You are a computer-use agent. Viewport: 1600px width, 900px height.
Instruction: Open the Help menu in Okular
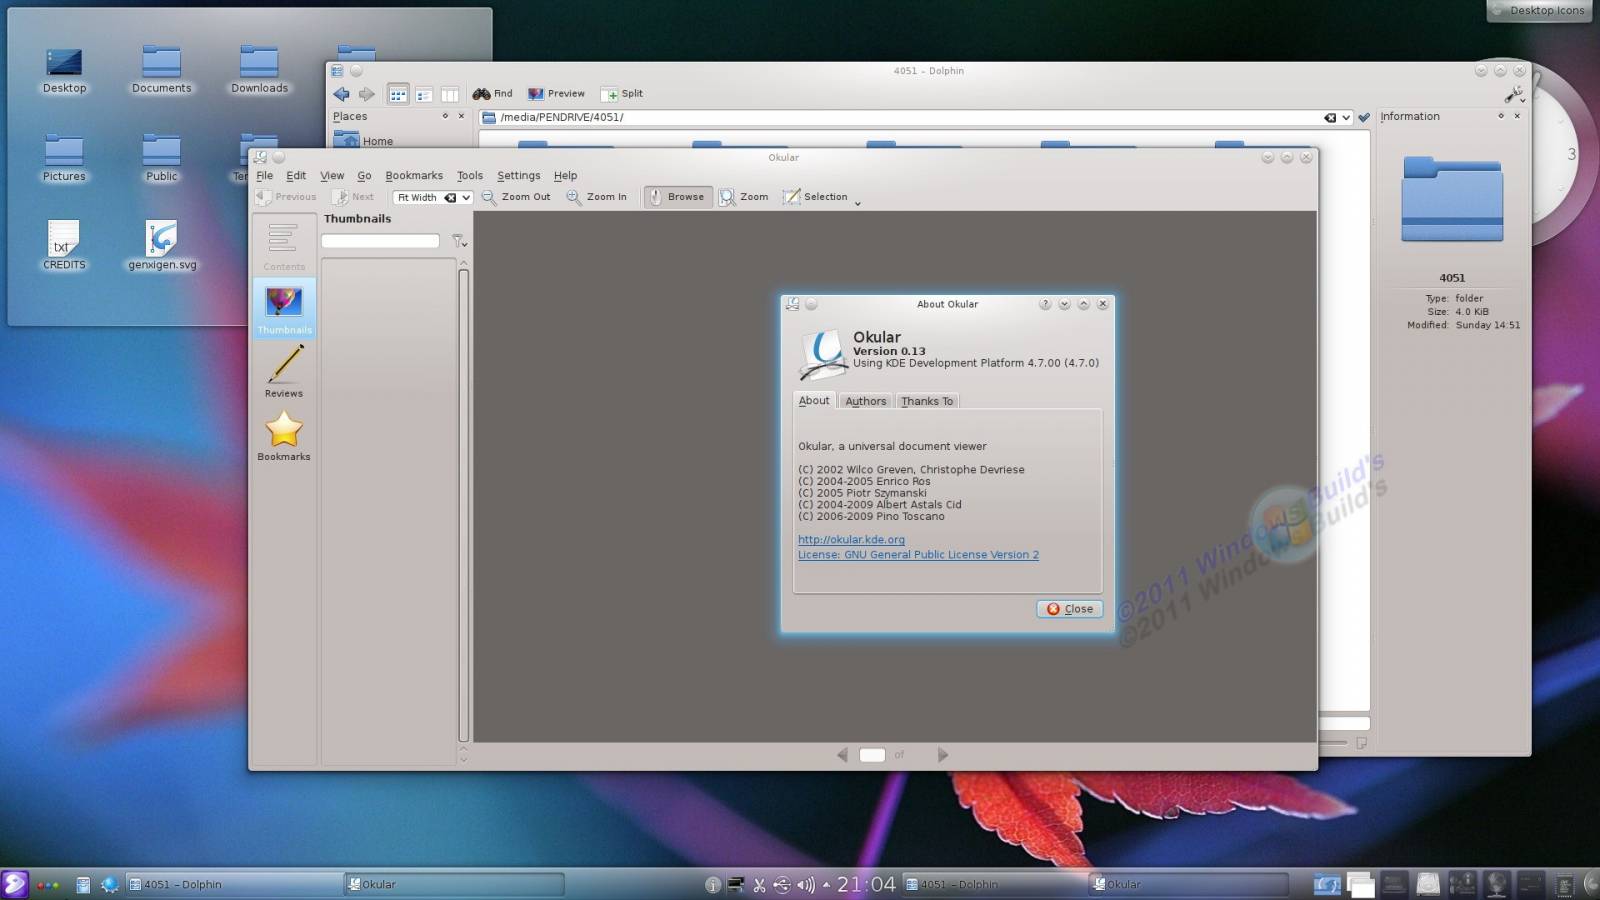pyautogui.click(x=566, y=175)
